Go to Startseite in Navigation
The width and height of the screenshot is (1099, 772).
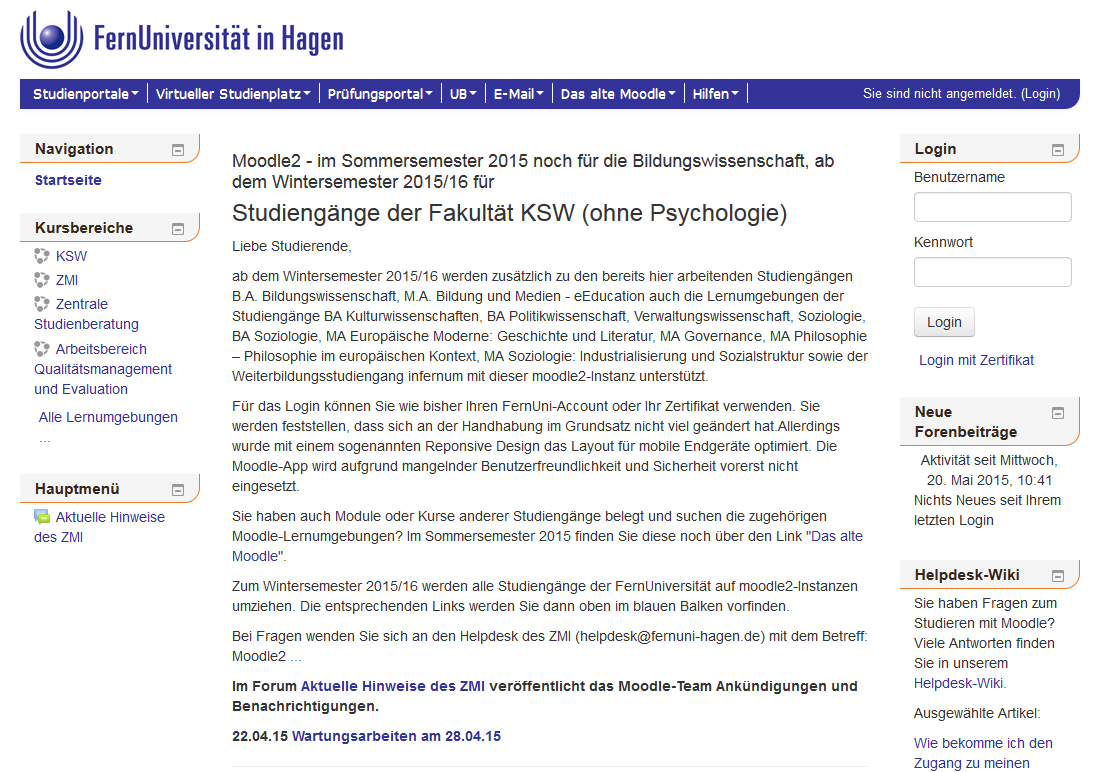(68, 180)
